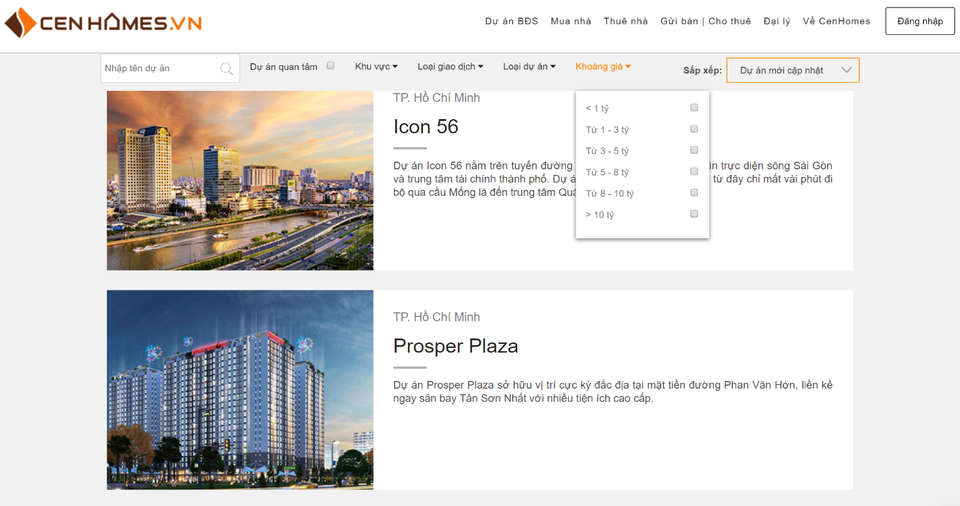
Task: Open the Icon 56 skyline thumbnail
Action: click(x=240, y=181)
